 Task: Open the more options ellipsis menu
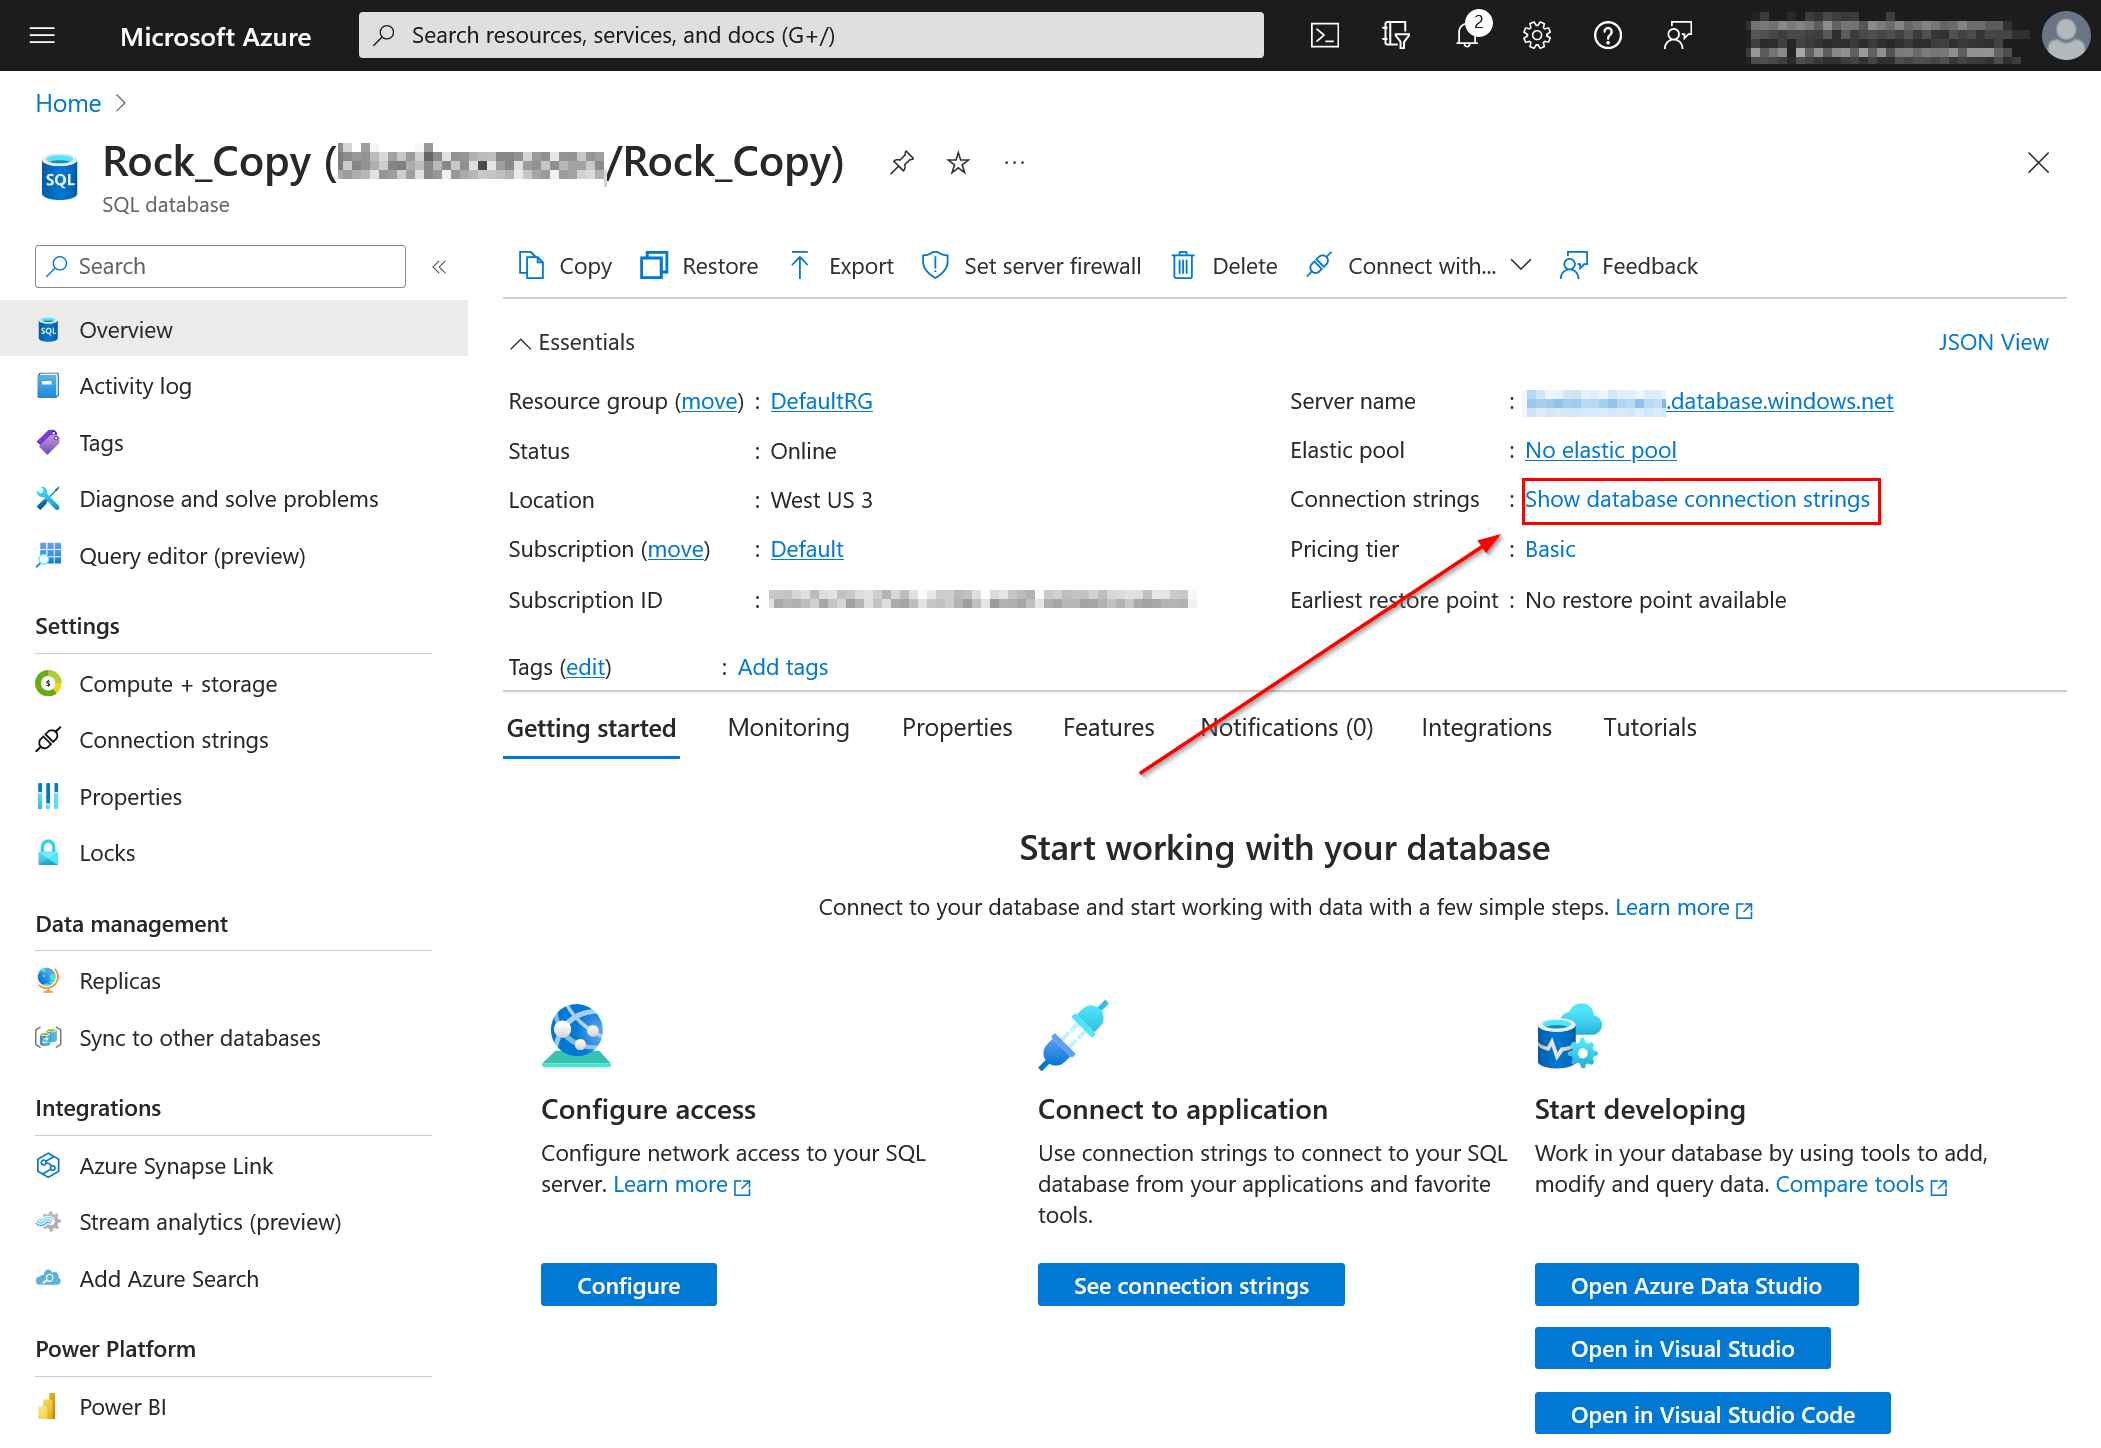click(x=1014, y=162)
